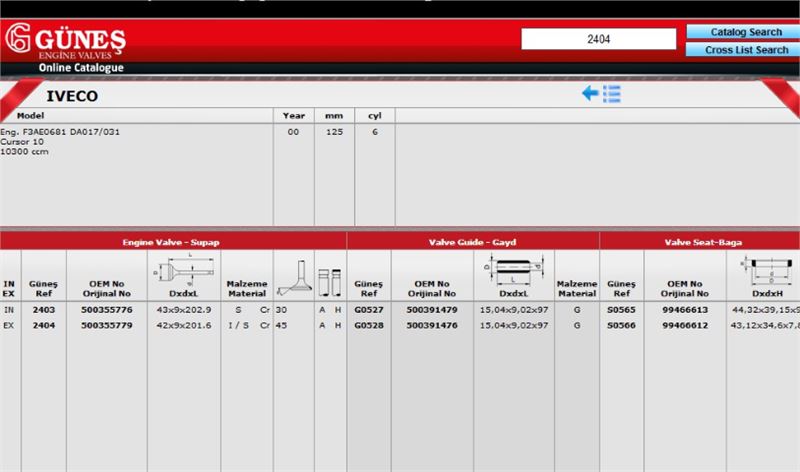This screenshot has width=800, height=472.
Task: Click the IVECO brand heading
Action: pyautogui.click(x=72, y=96)
